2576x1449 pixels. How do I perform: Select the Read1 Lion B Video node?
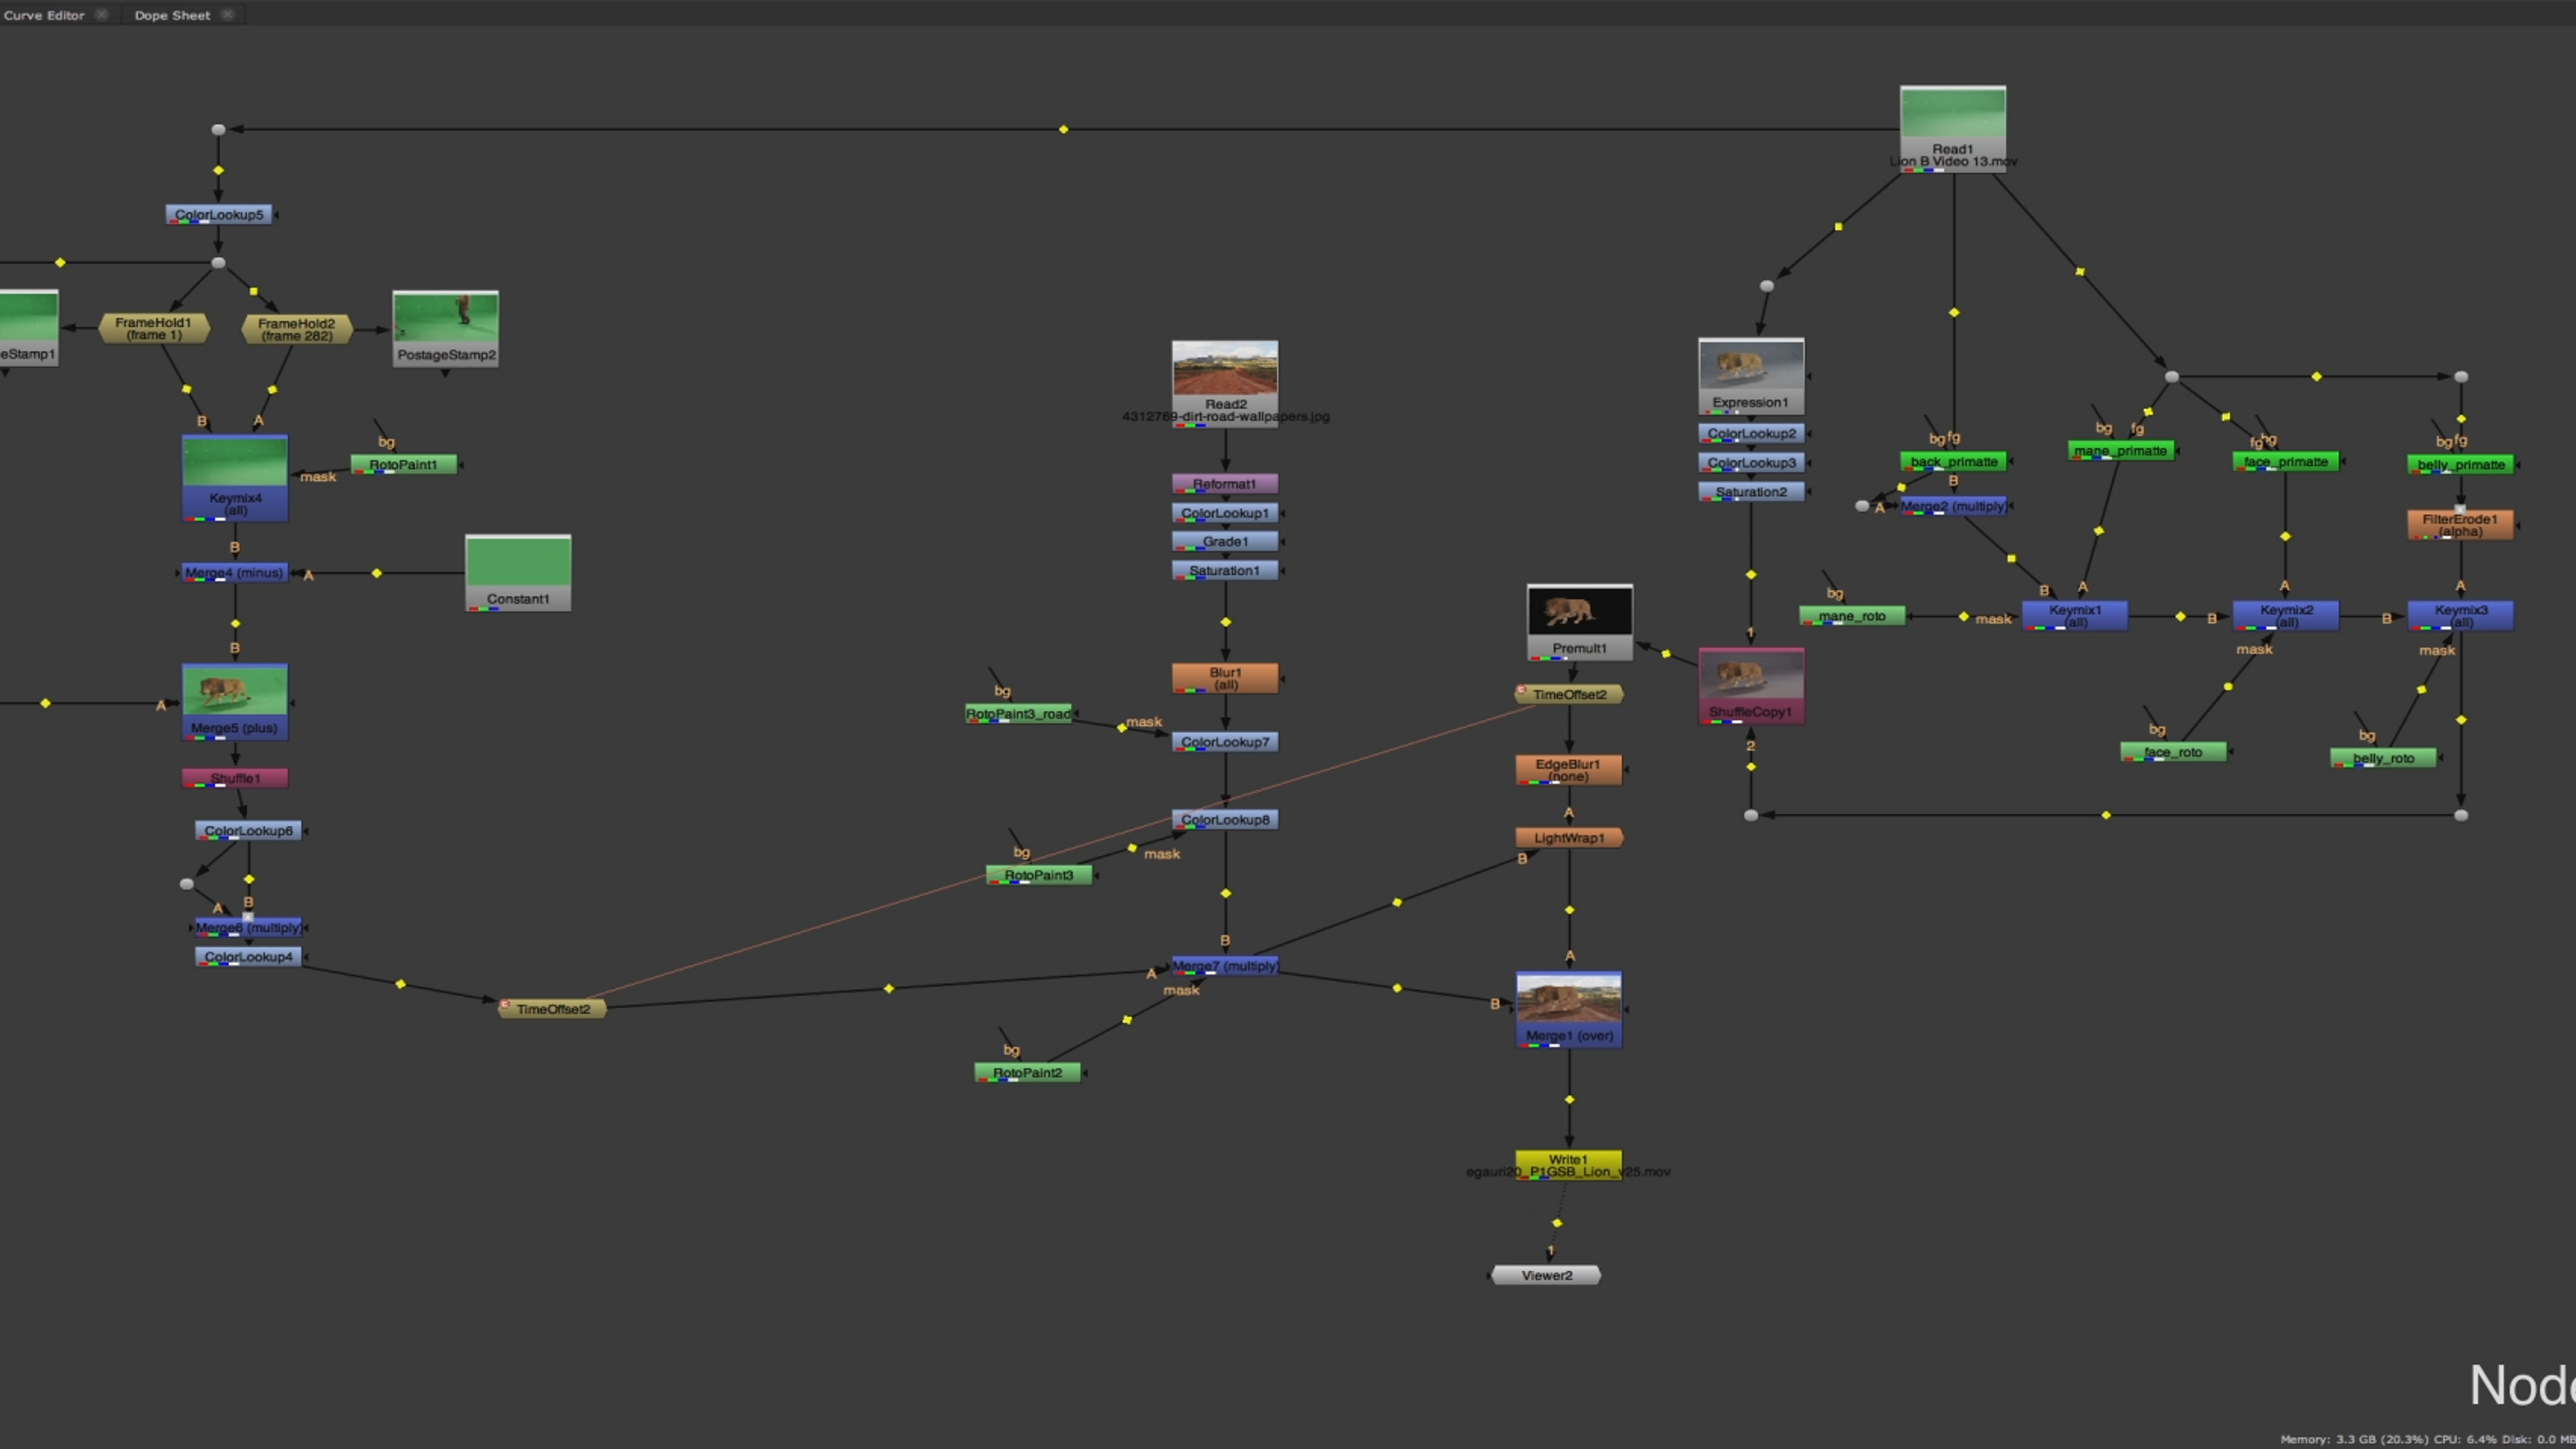(1952, 128)
